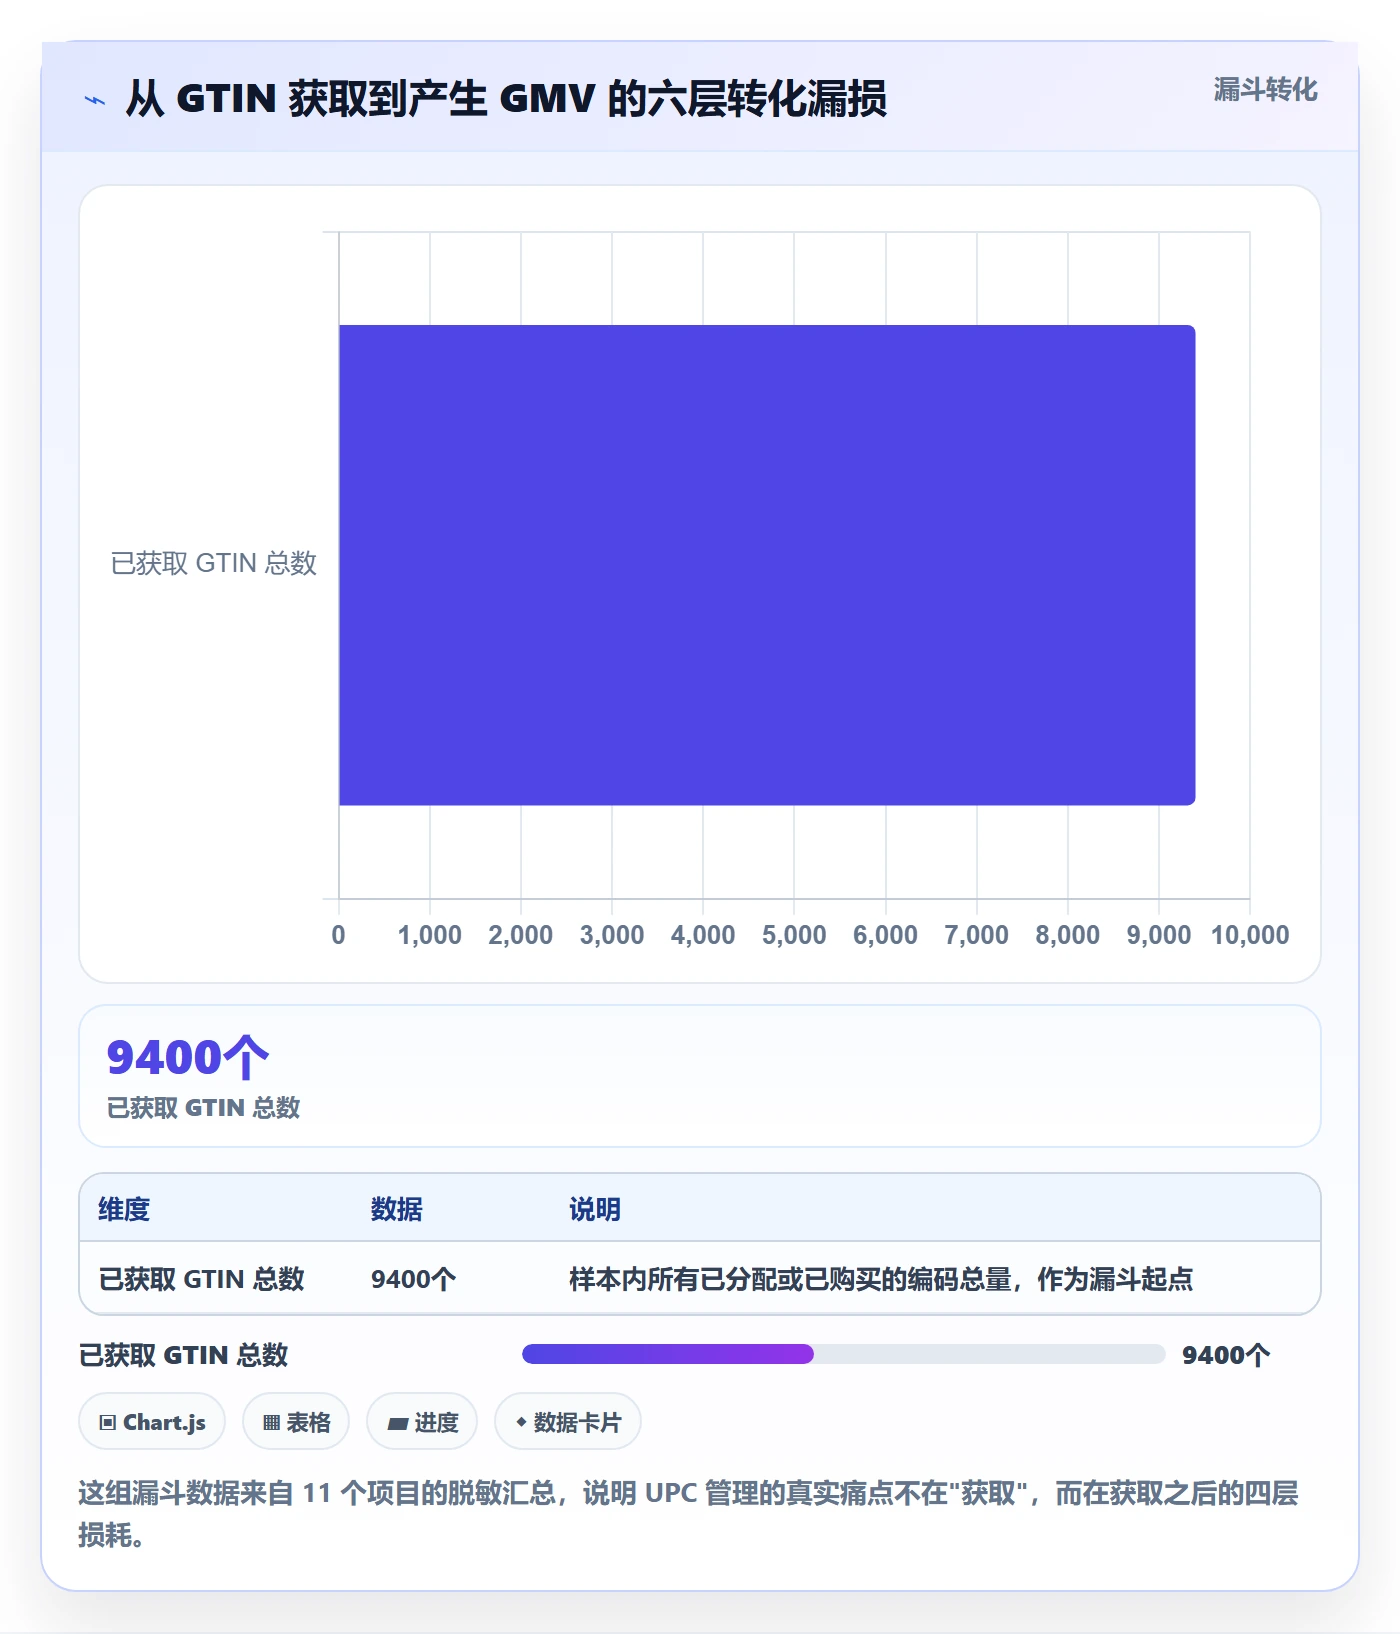Click the 0 tick on the x-axis

(339, 935)
